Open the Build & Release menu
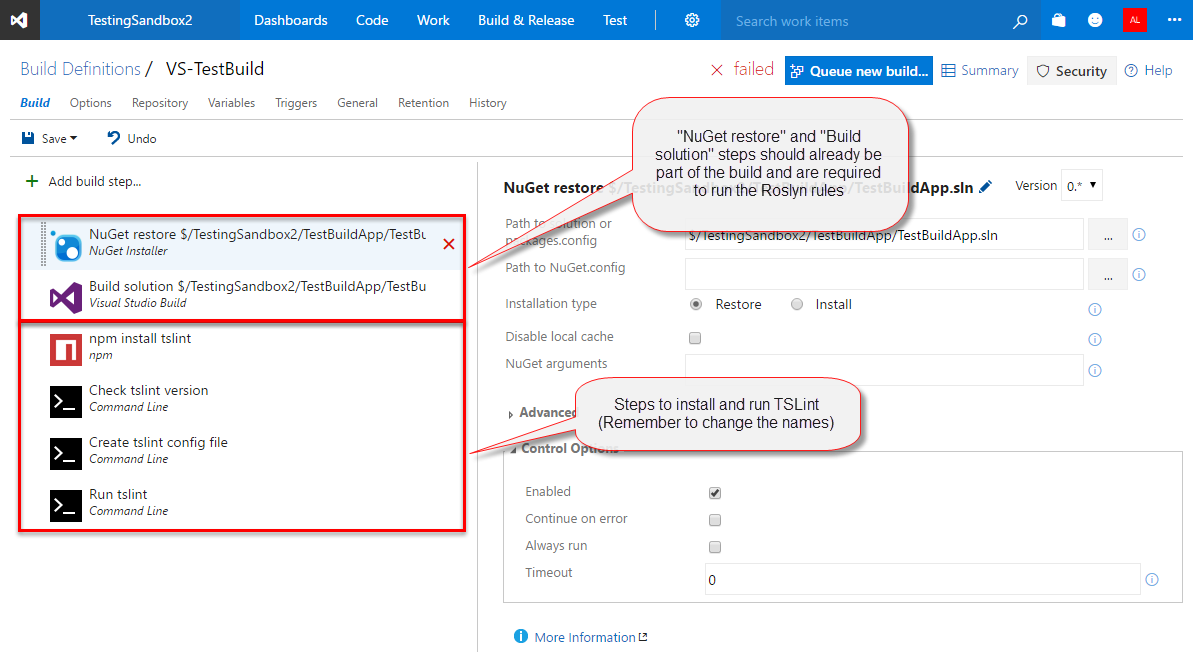Viewport: 1193px width, 652px height. coord(526,20)
